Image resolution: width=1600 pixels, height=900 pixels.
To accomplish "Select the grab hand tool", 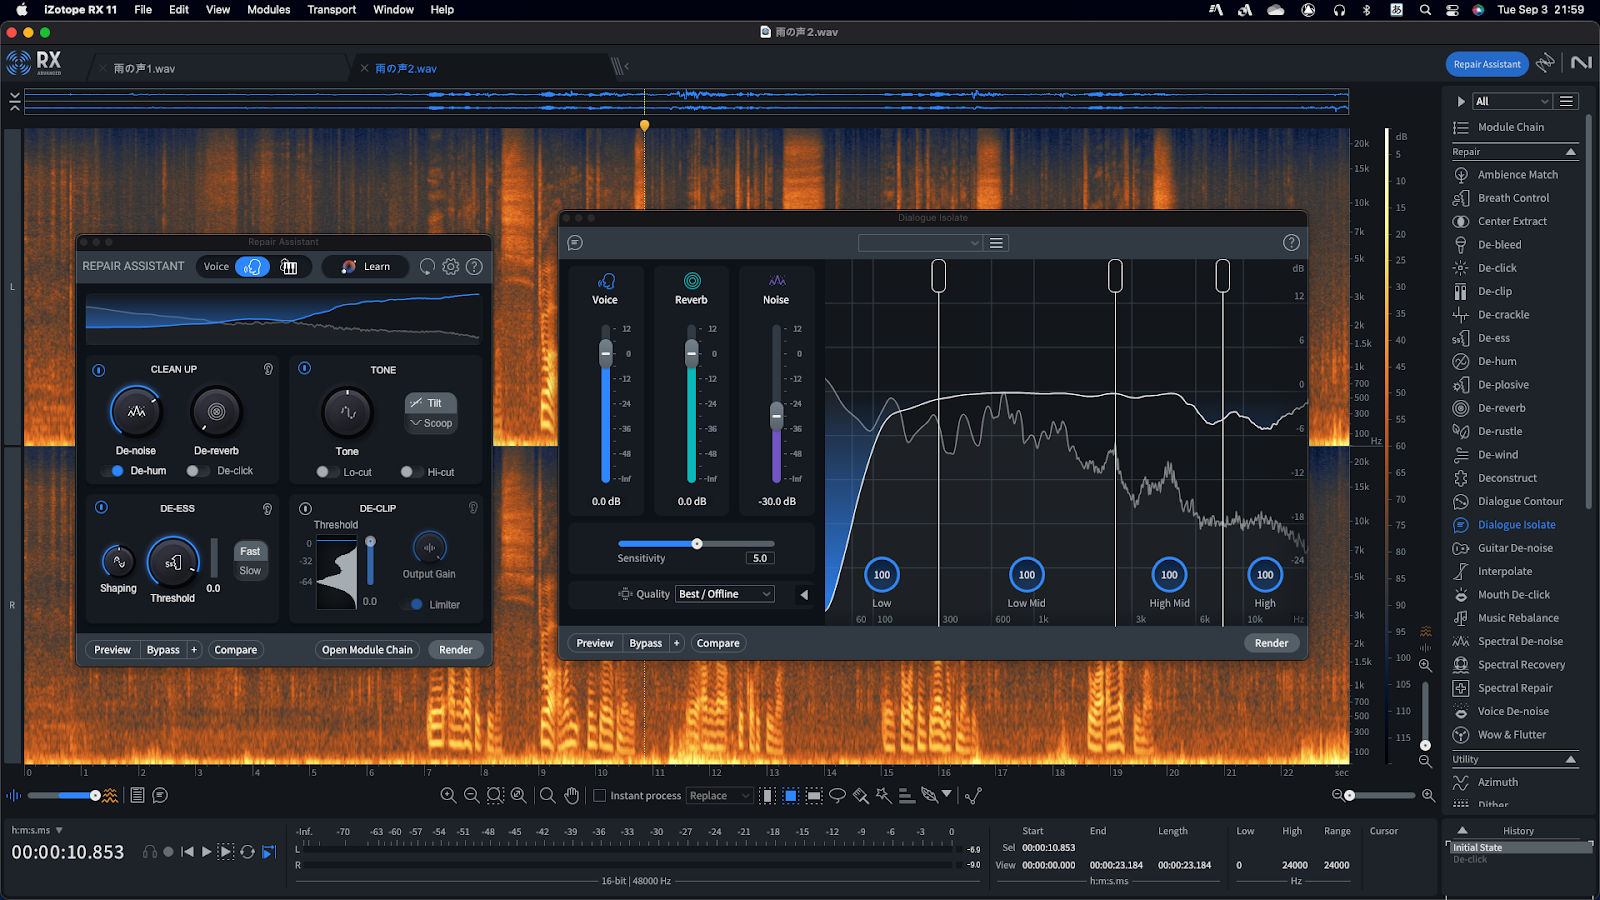I will 571,796.
